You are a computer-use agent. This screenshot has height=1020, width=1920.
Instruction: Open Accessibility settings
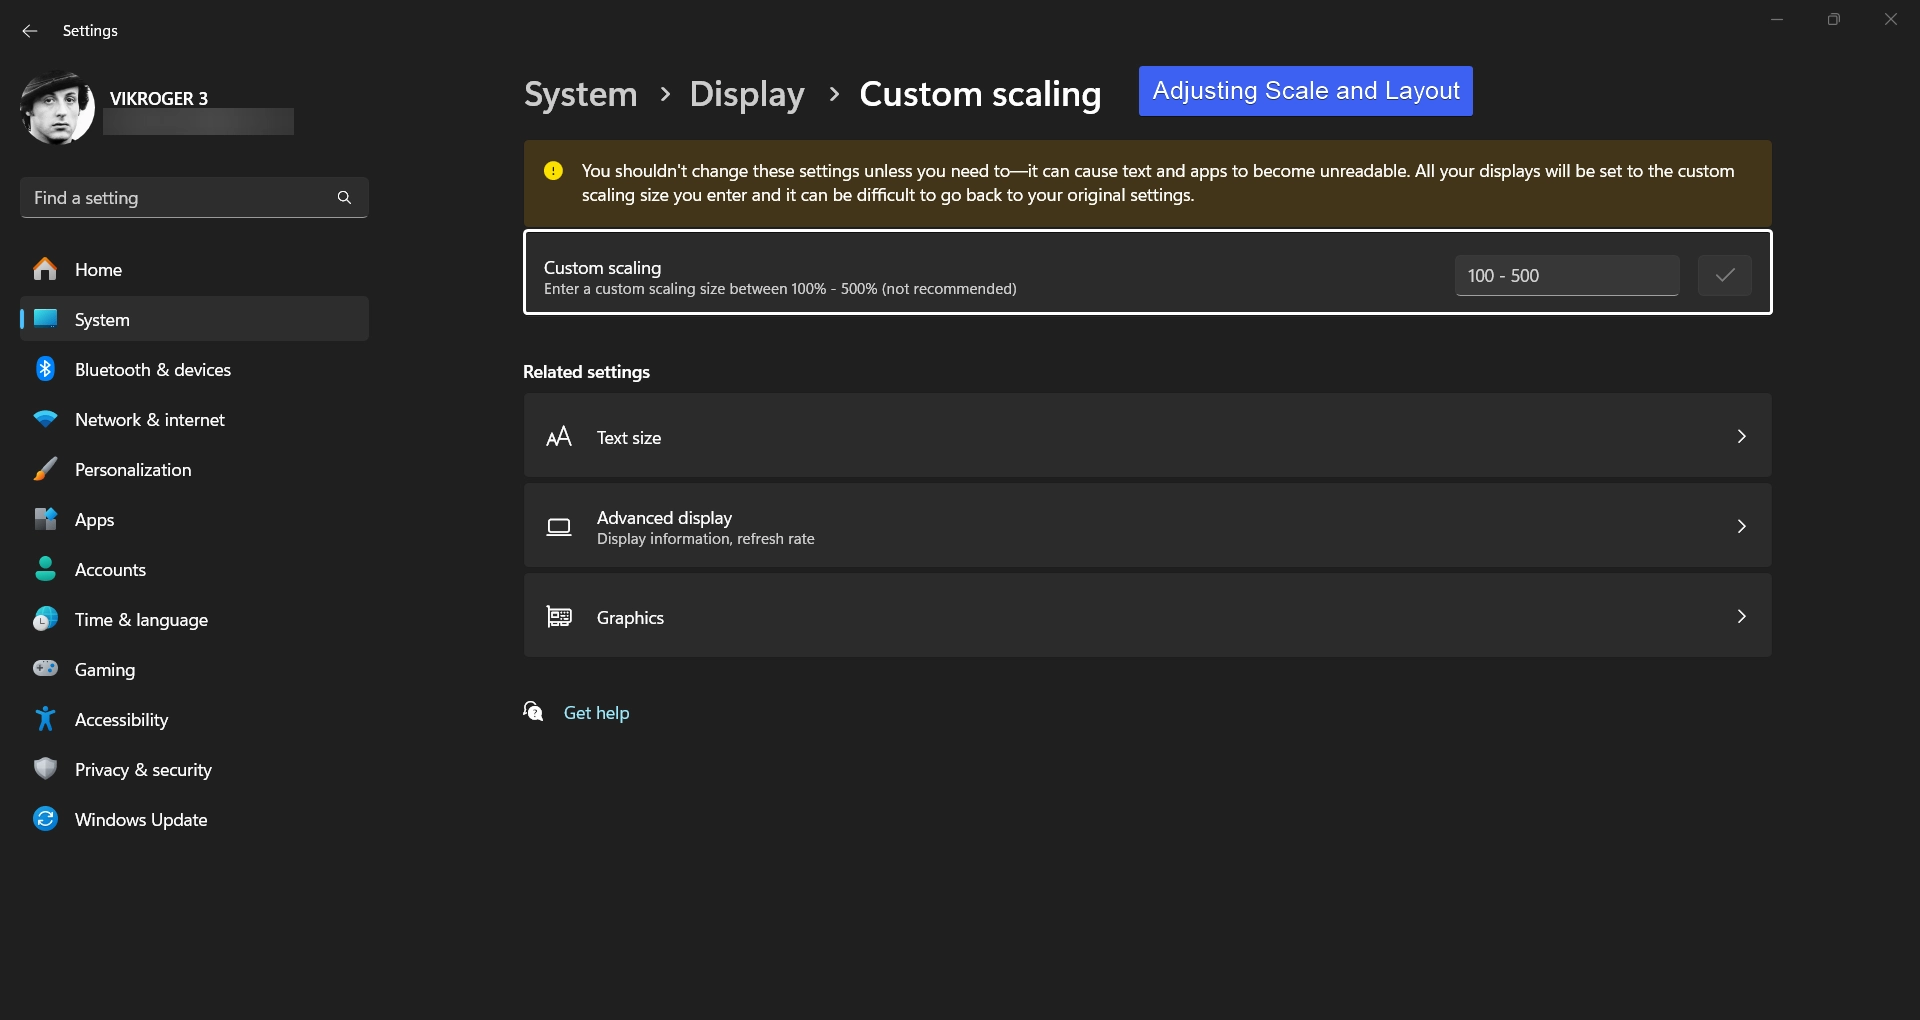pos(194,719)
